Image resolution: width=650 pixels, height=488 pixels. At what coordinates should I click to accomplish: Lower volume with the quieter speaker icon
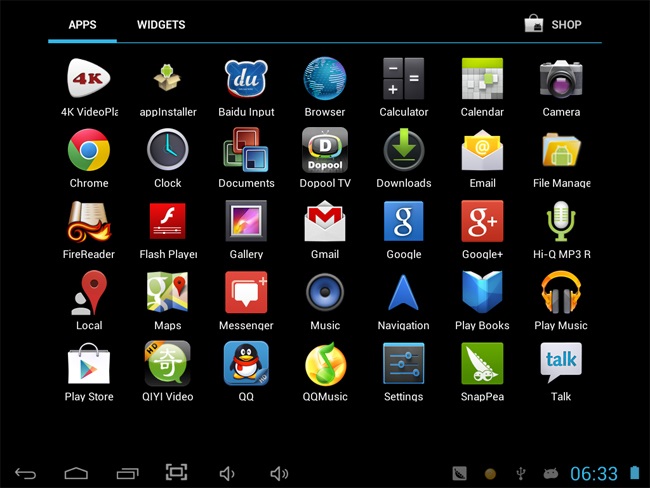(x=227, y=473)
